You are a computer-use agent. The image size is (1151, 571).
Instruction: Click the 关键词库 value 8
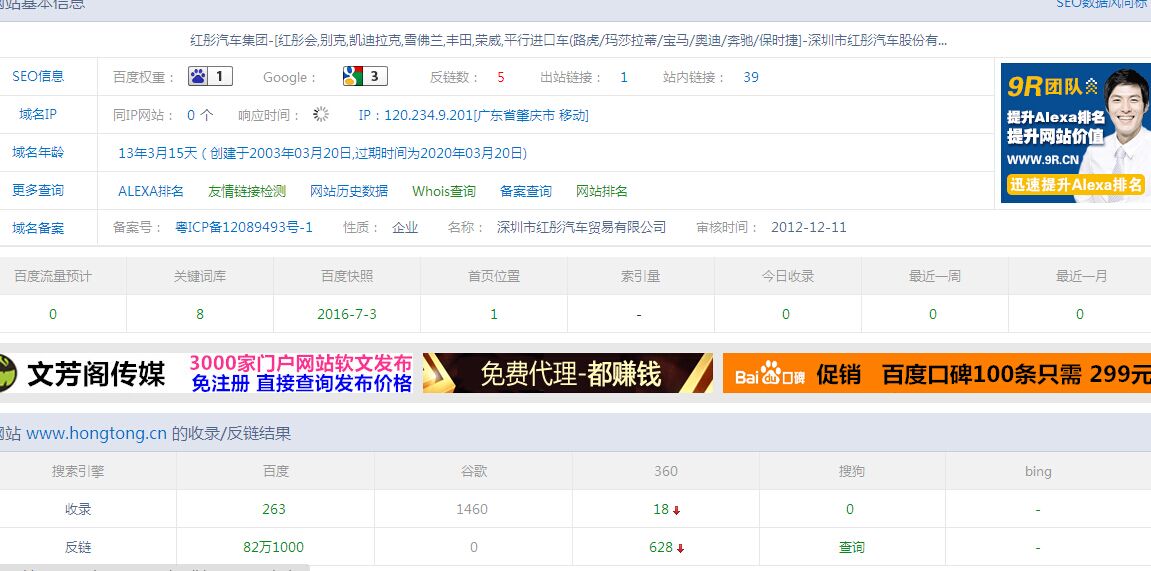(x=200, y=314)
